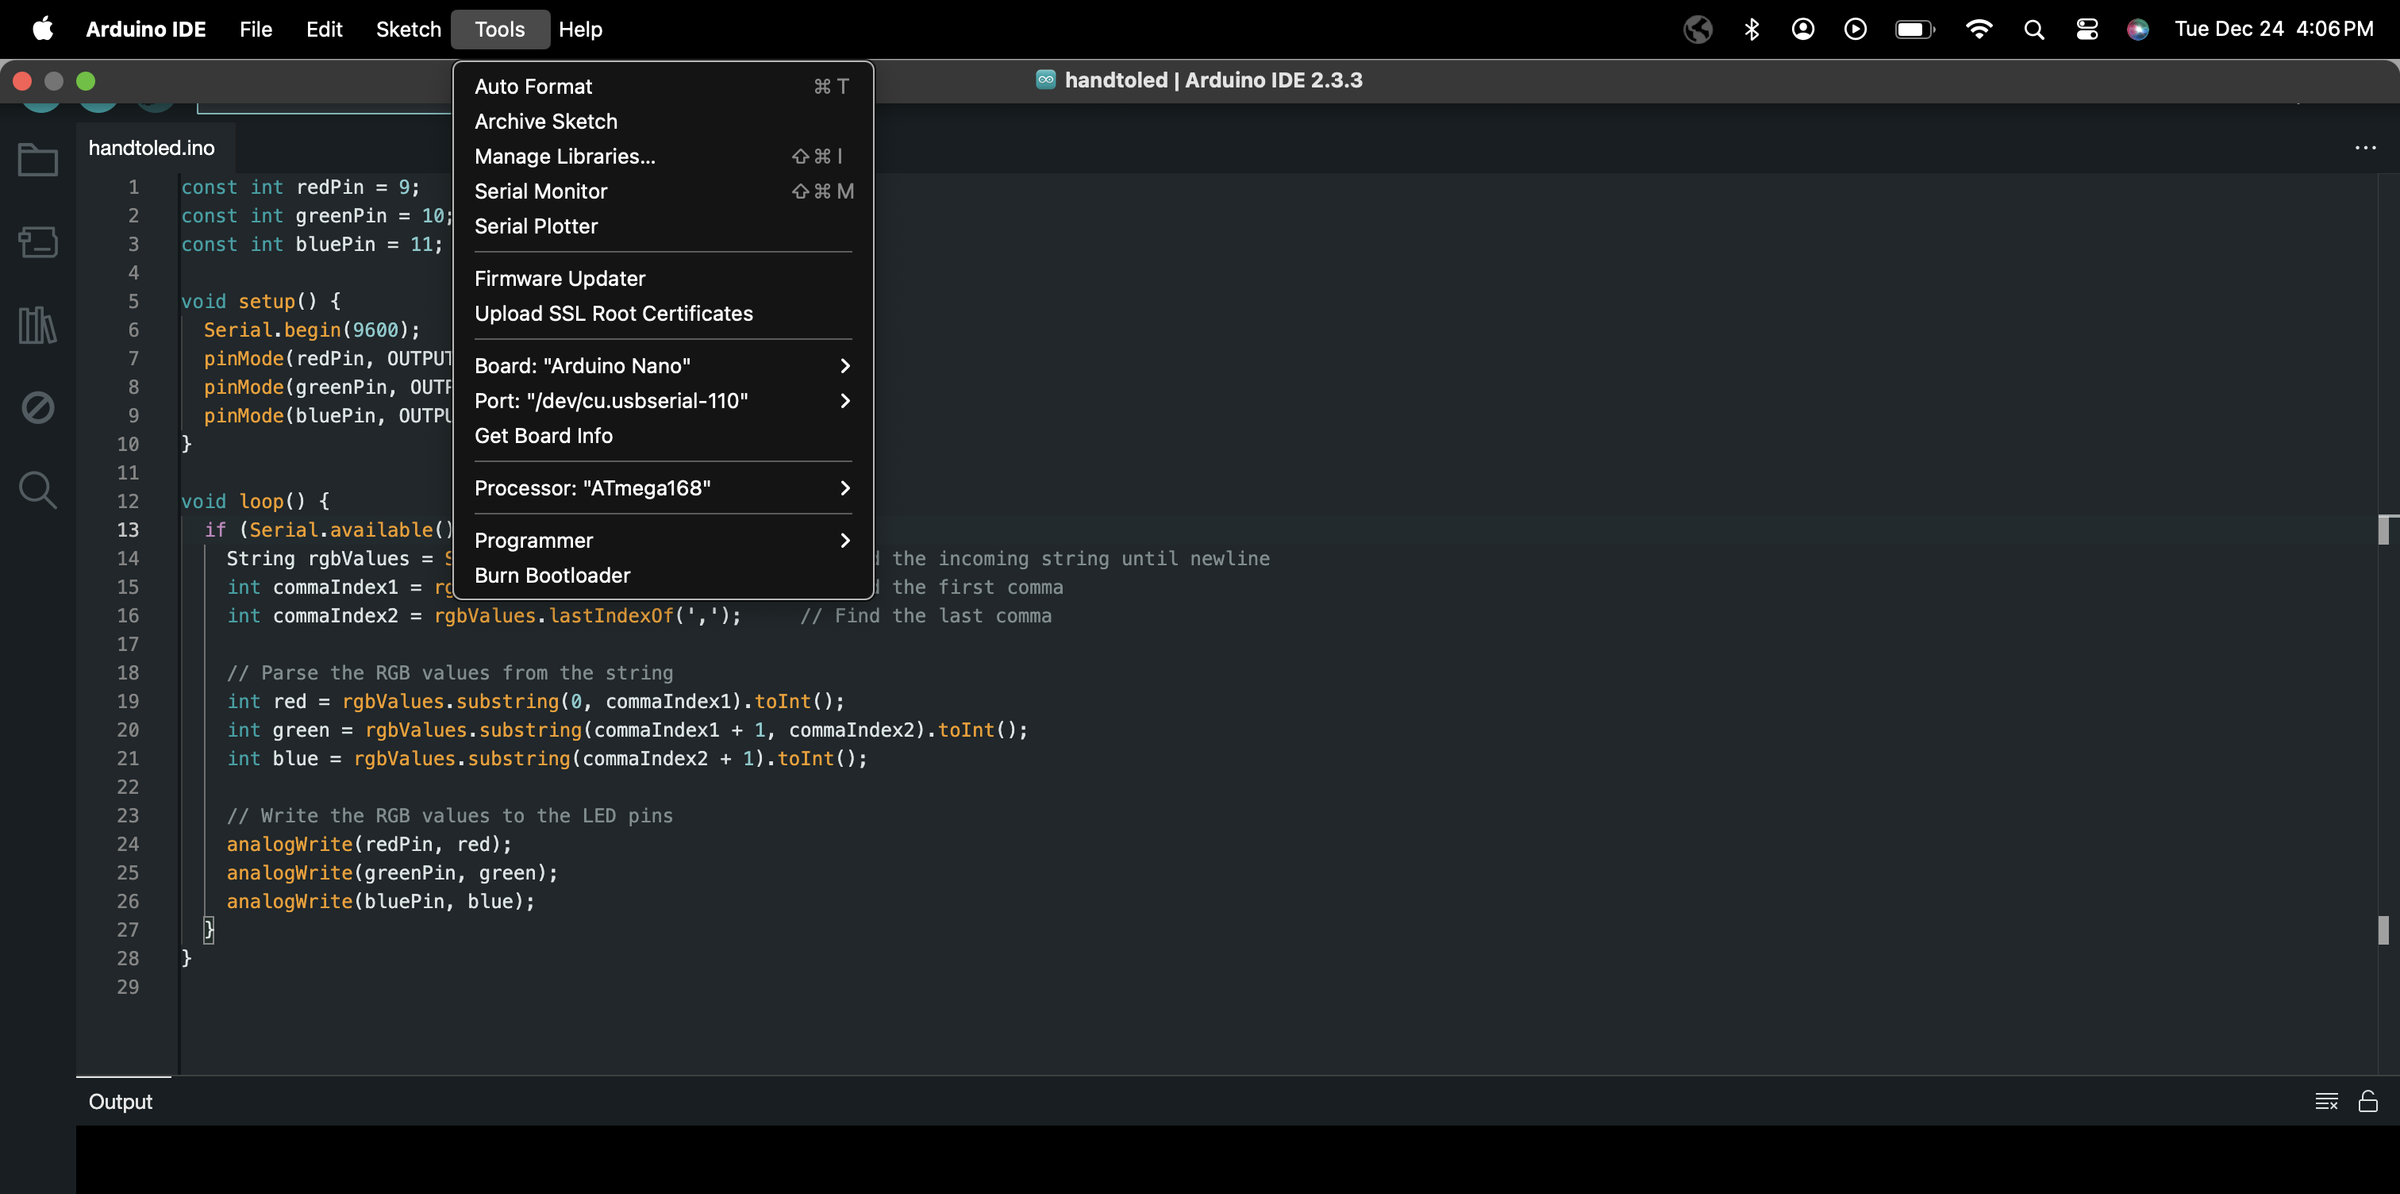Open the Library Manager sidebar icon
2400x1194 pixels.
[x=38, y=325]
